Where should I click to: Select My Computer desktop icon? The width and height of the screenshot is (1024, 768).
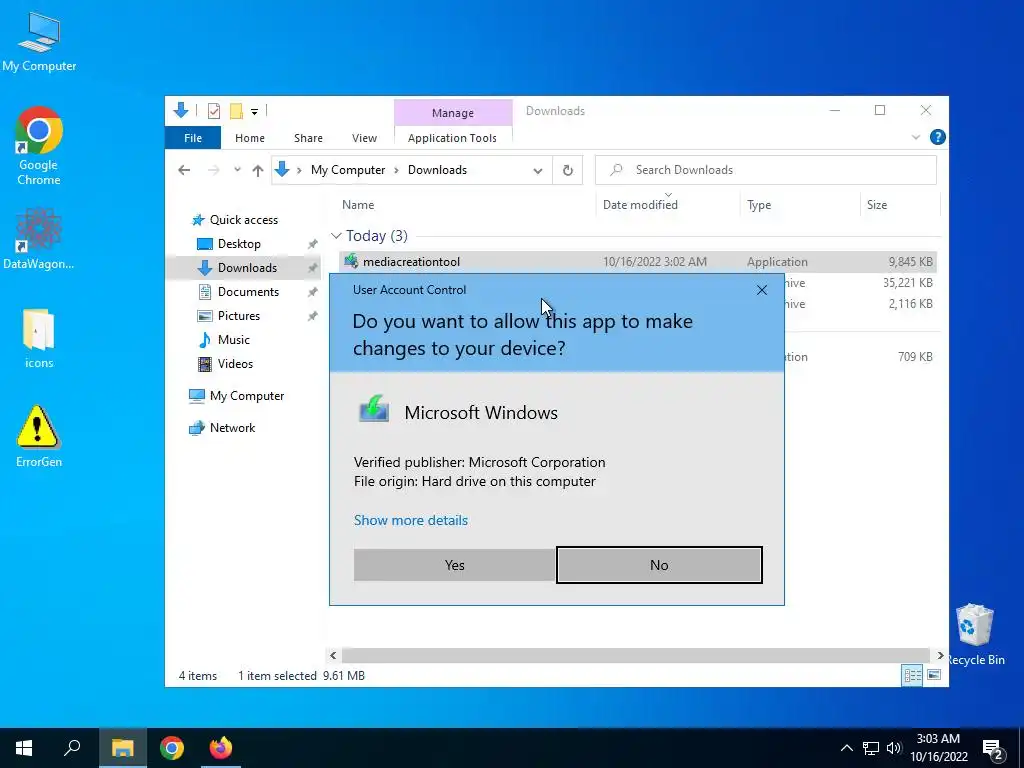coord(39,41)
